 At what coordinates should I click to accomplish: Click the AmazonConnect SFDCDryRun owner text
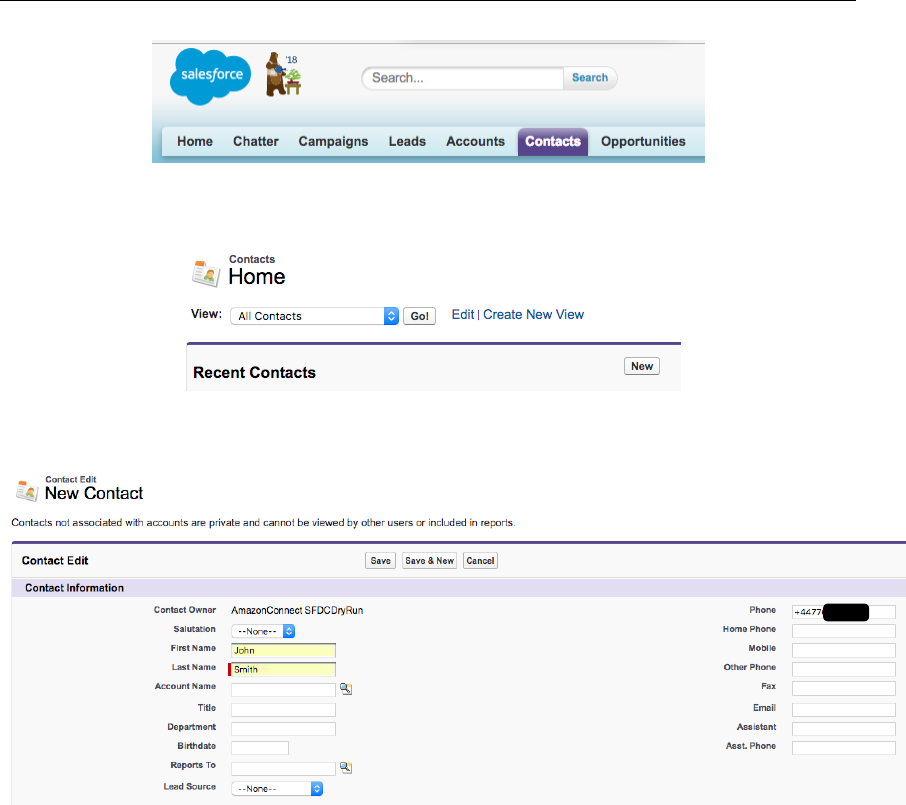(x=297, y=610)
